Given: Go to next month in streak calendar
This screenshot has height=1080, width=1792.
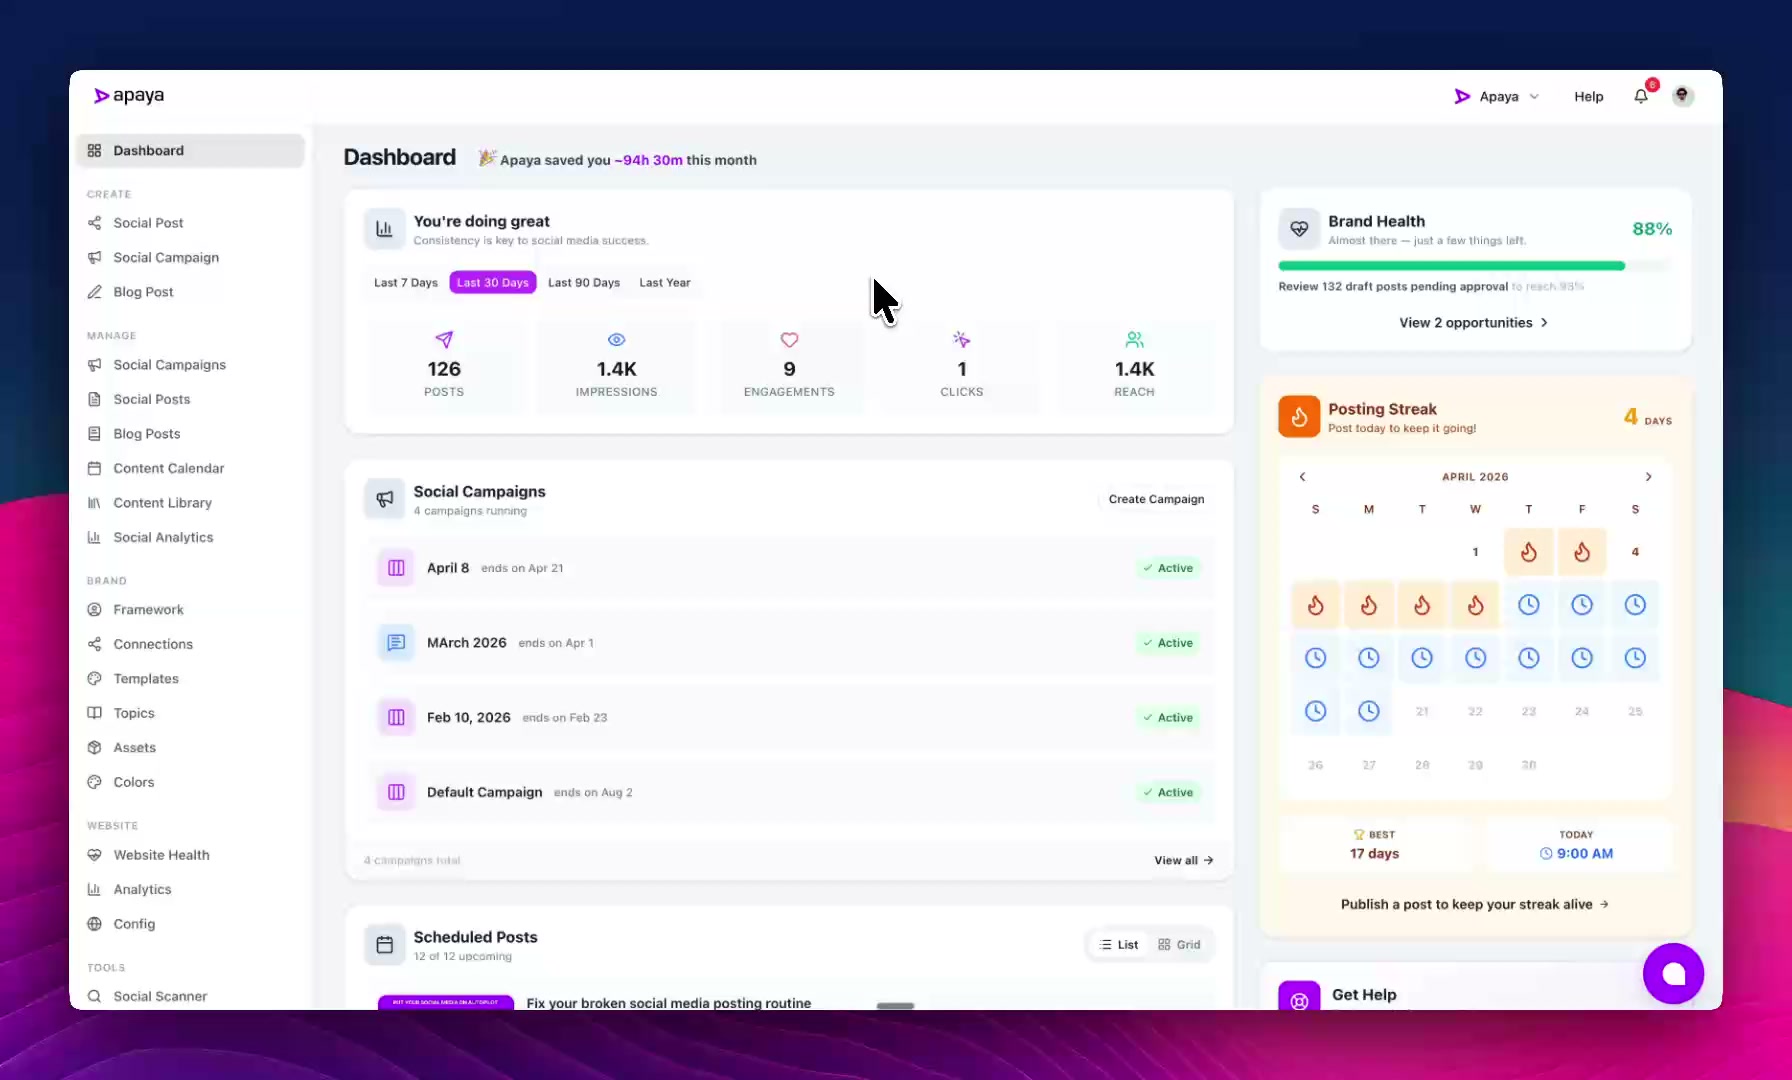Looking at the screenshot, I should click(1648, 477).
